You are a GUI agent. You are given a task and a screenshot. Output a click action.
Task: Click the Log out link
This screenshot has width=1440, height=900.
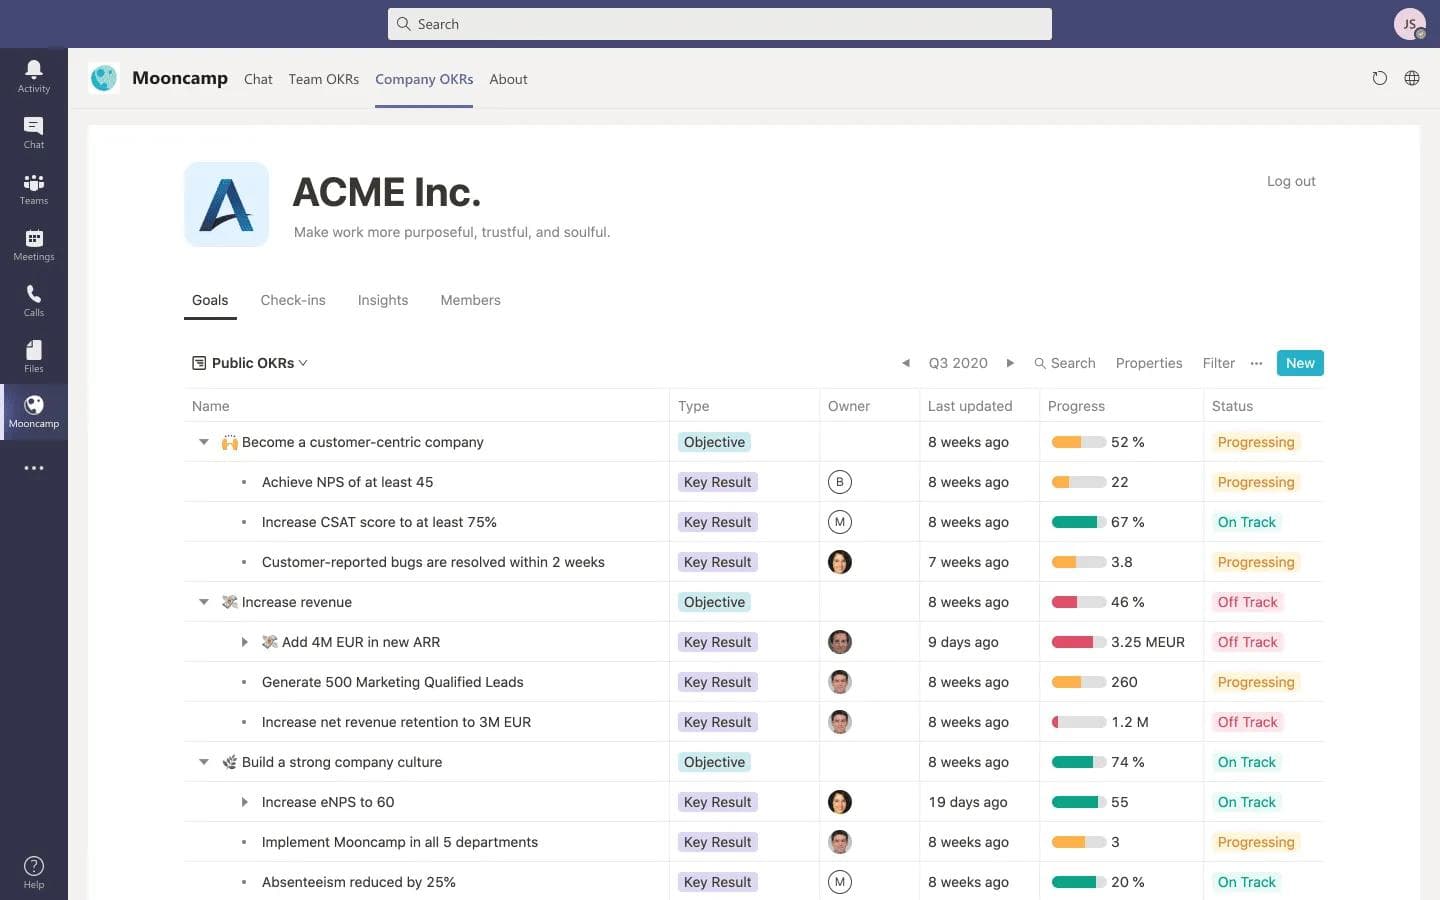[x=1290, y=181]
